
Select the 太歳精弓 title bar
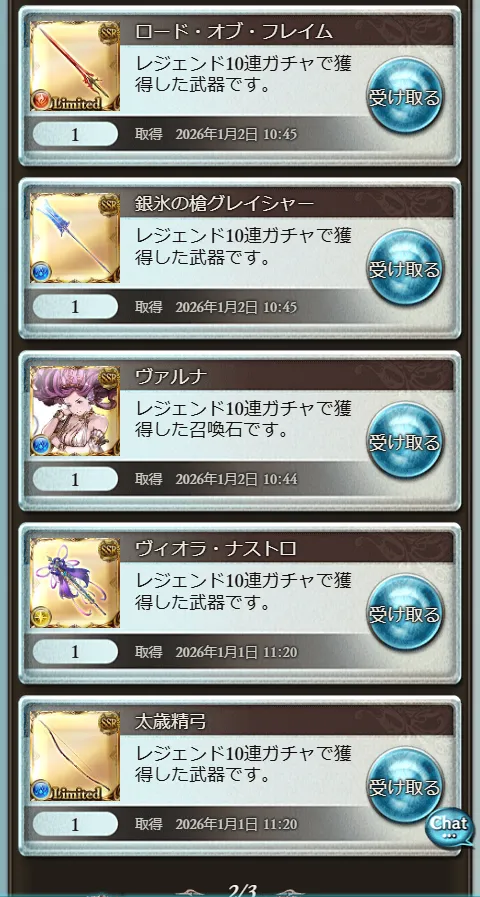287,721
